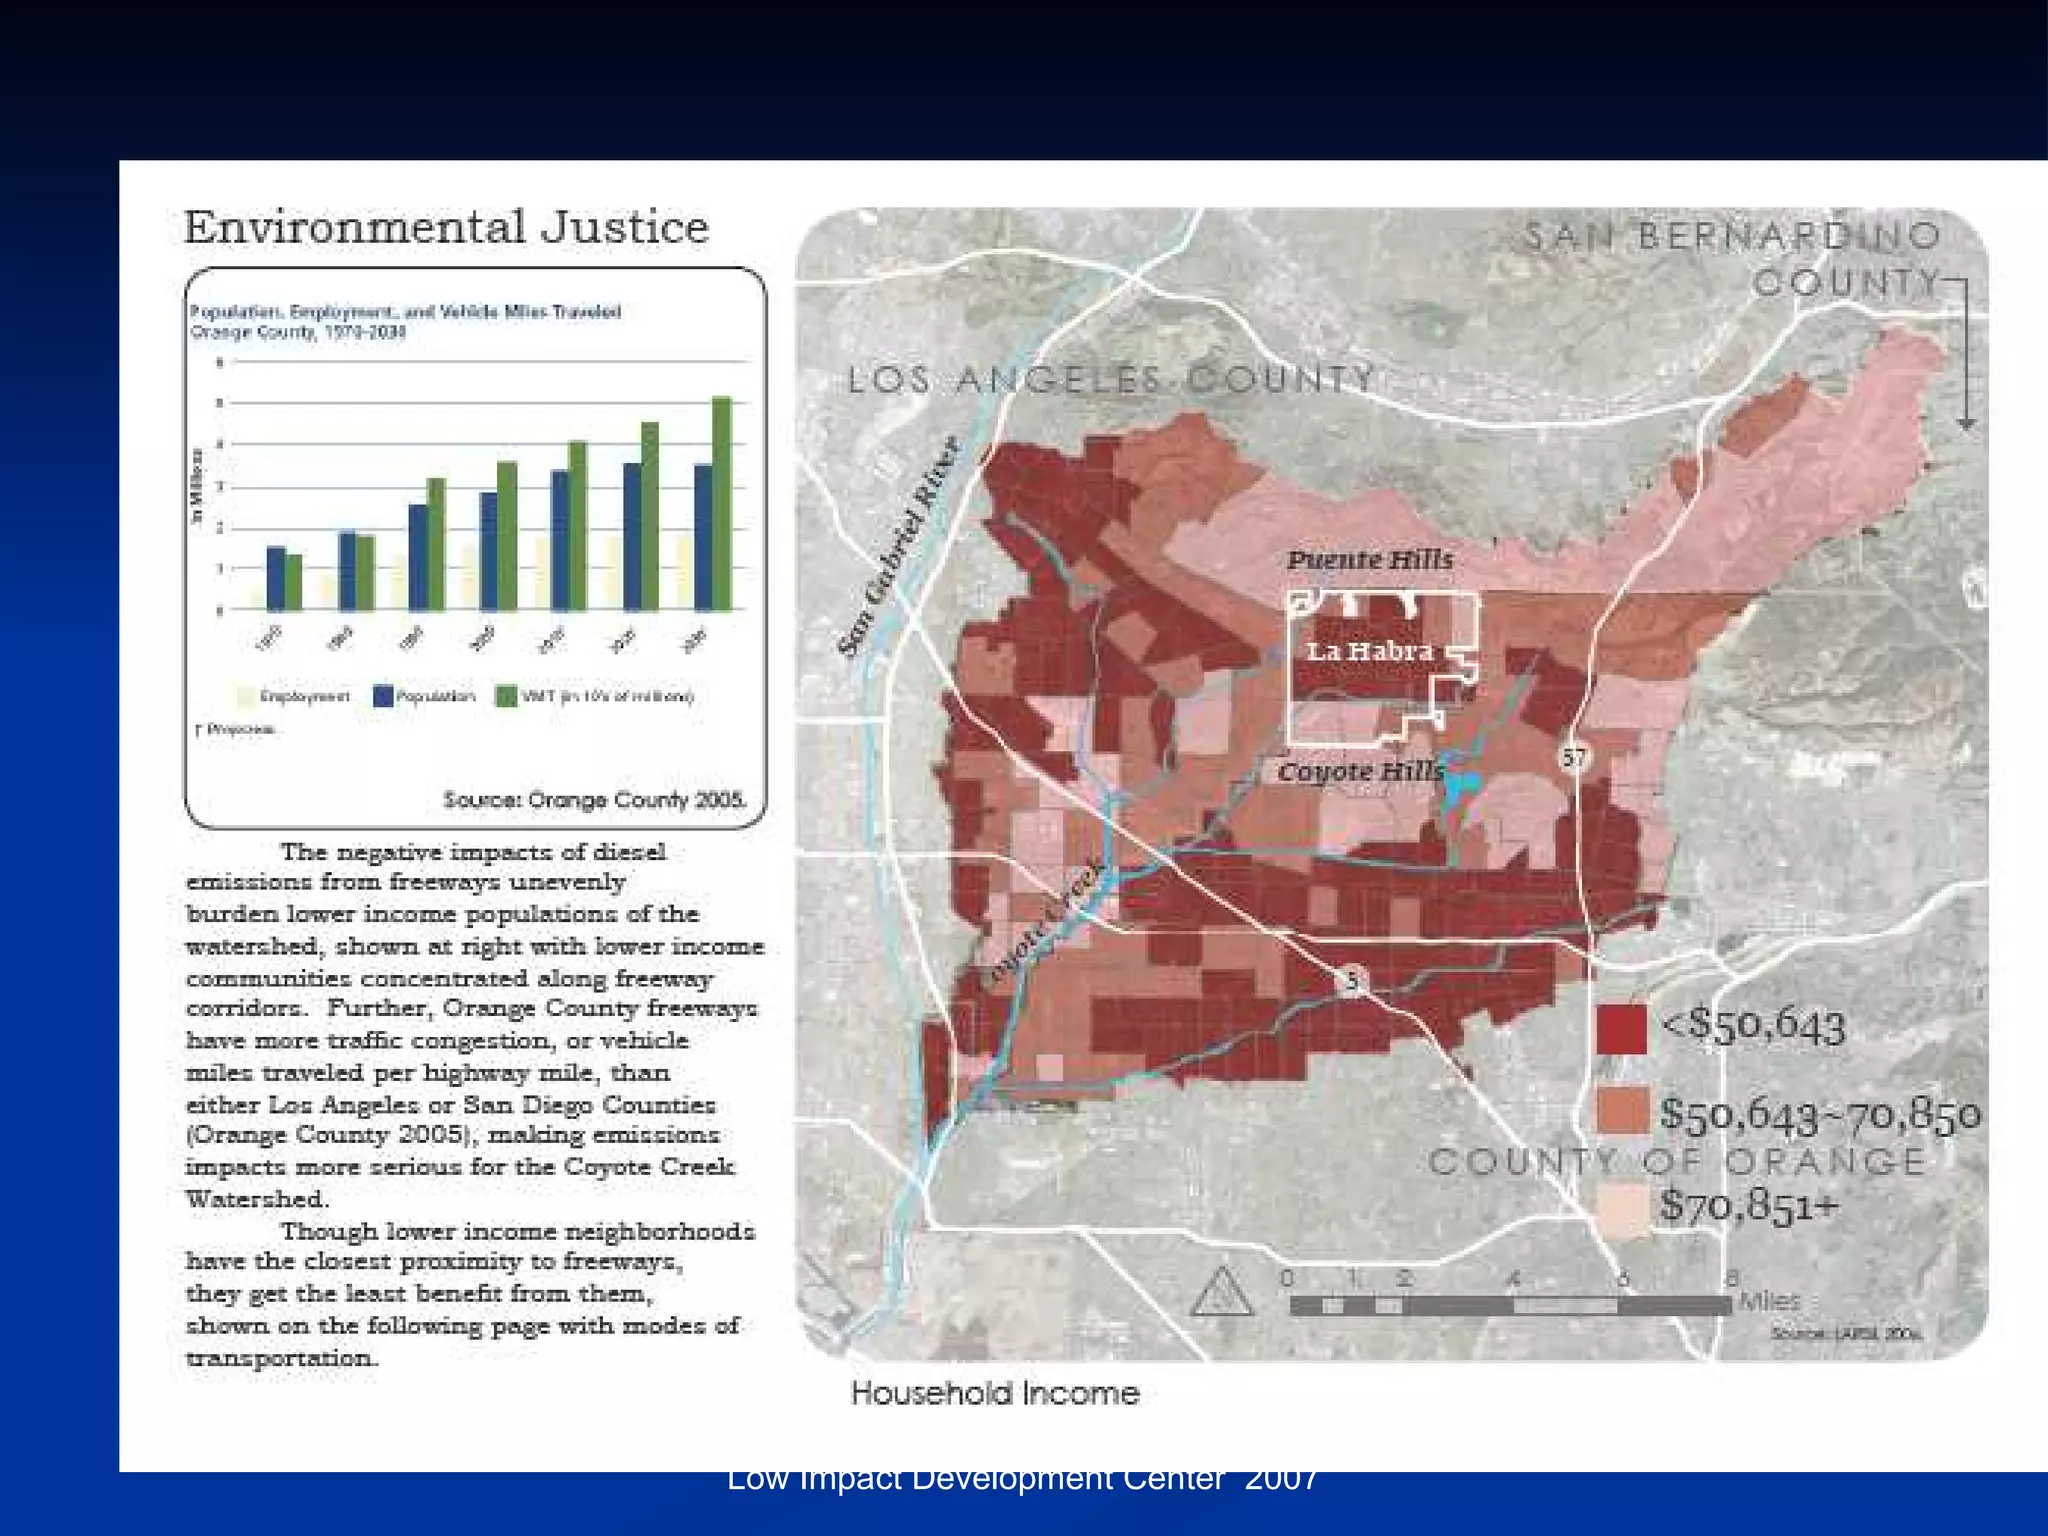Click the Household Income caption
2048x1536 pixels.
995,1393
